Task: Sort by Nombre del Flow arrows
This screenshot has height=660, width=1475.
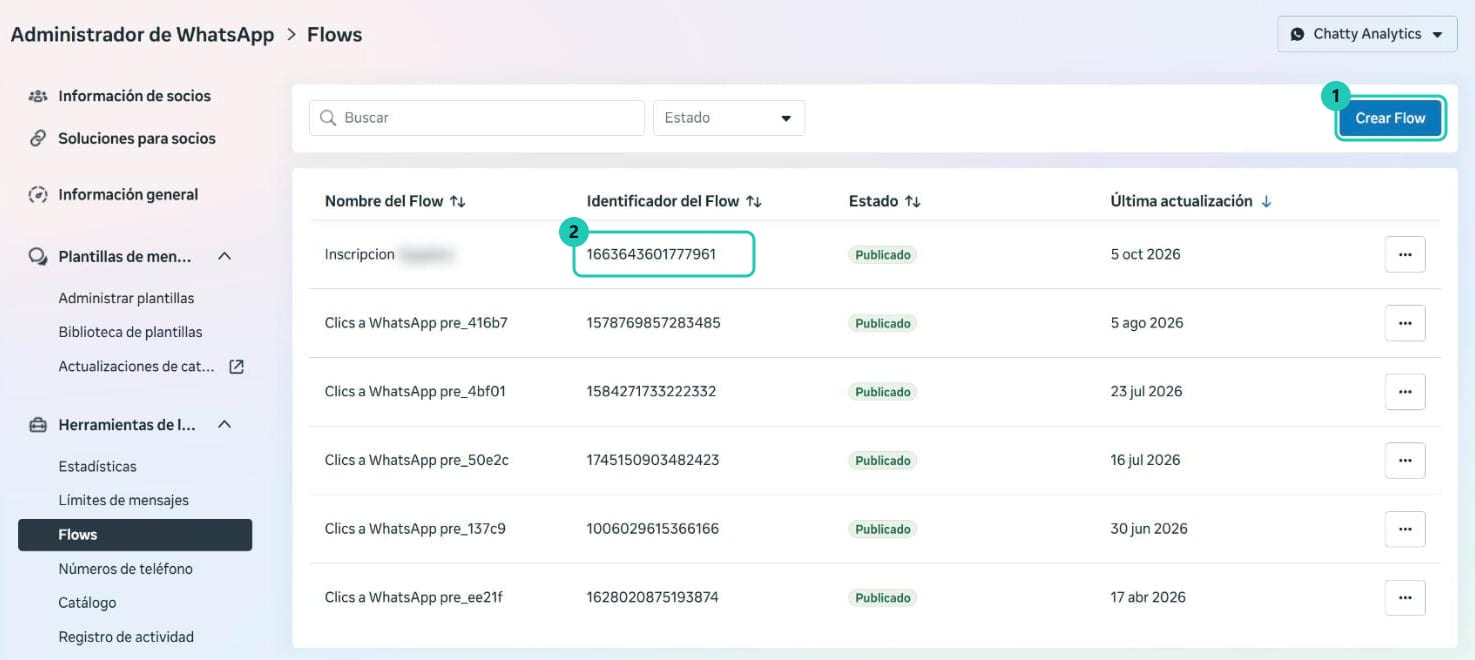Action: [x=457, y=201]
